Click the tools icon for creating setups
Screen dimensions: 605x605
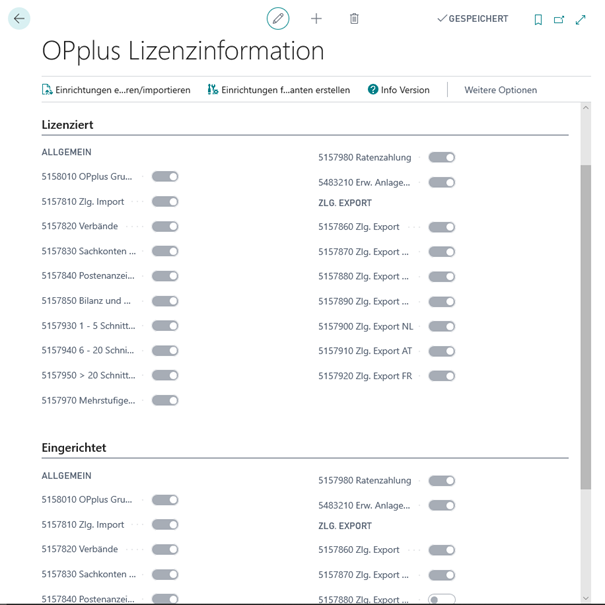coord(213,90)
